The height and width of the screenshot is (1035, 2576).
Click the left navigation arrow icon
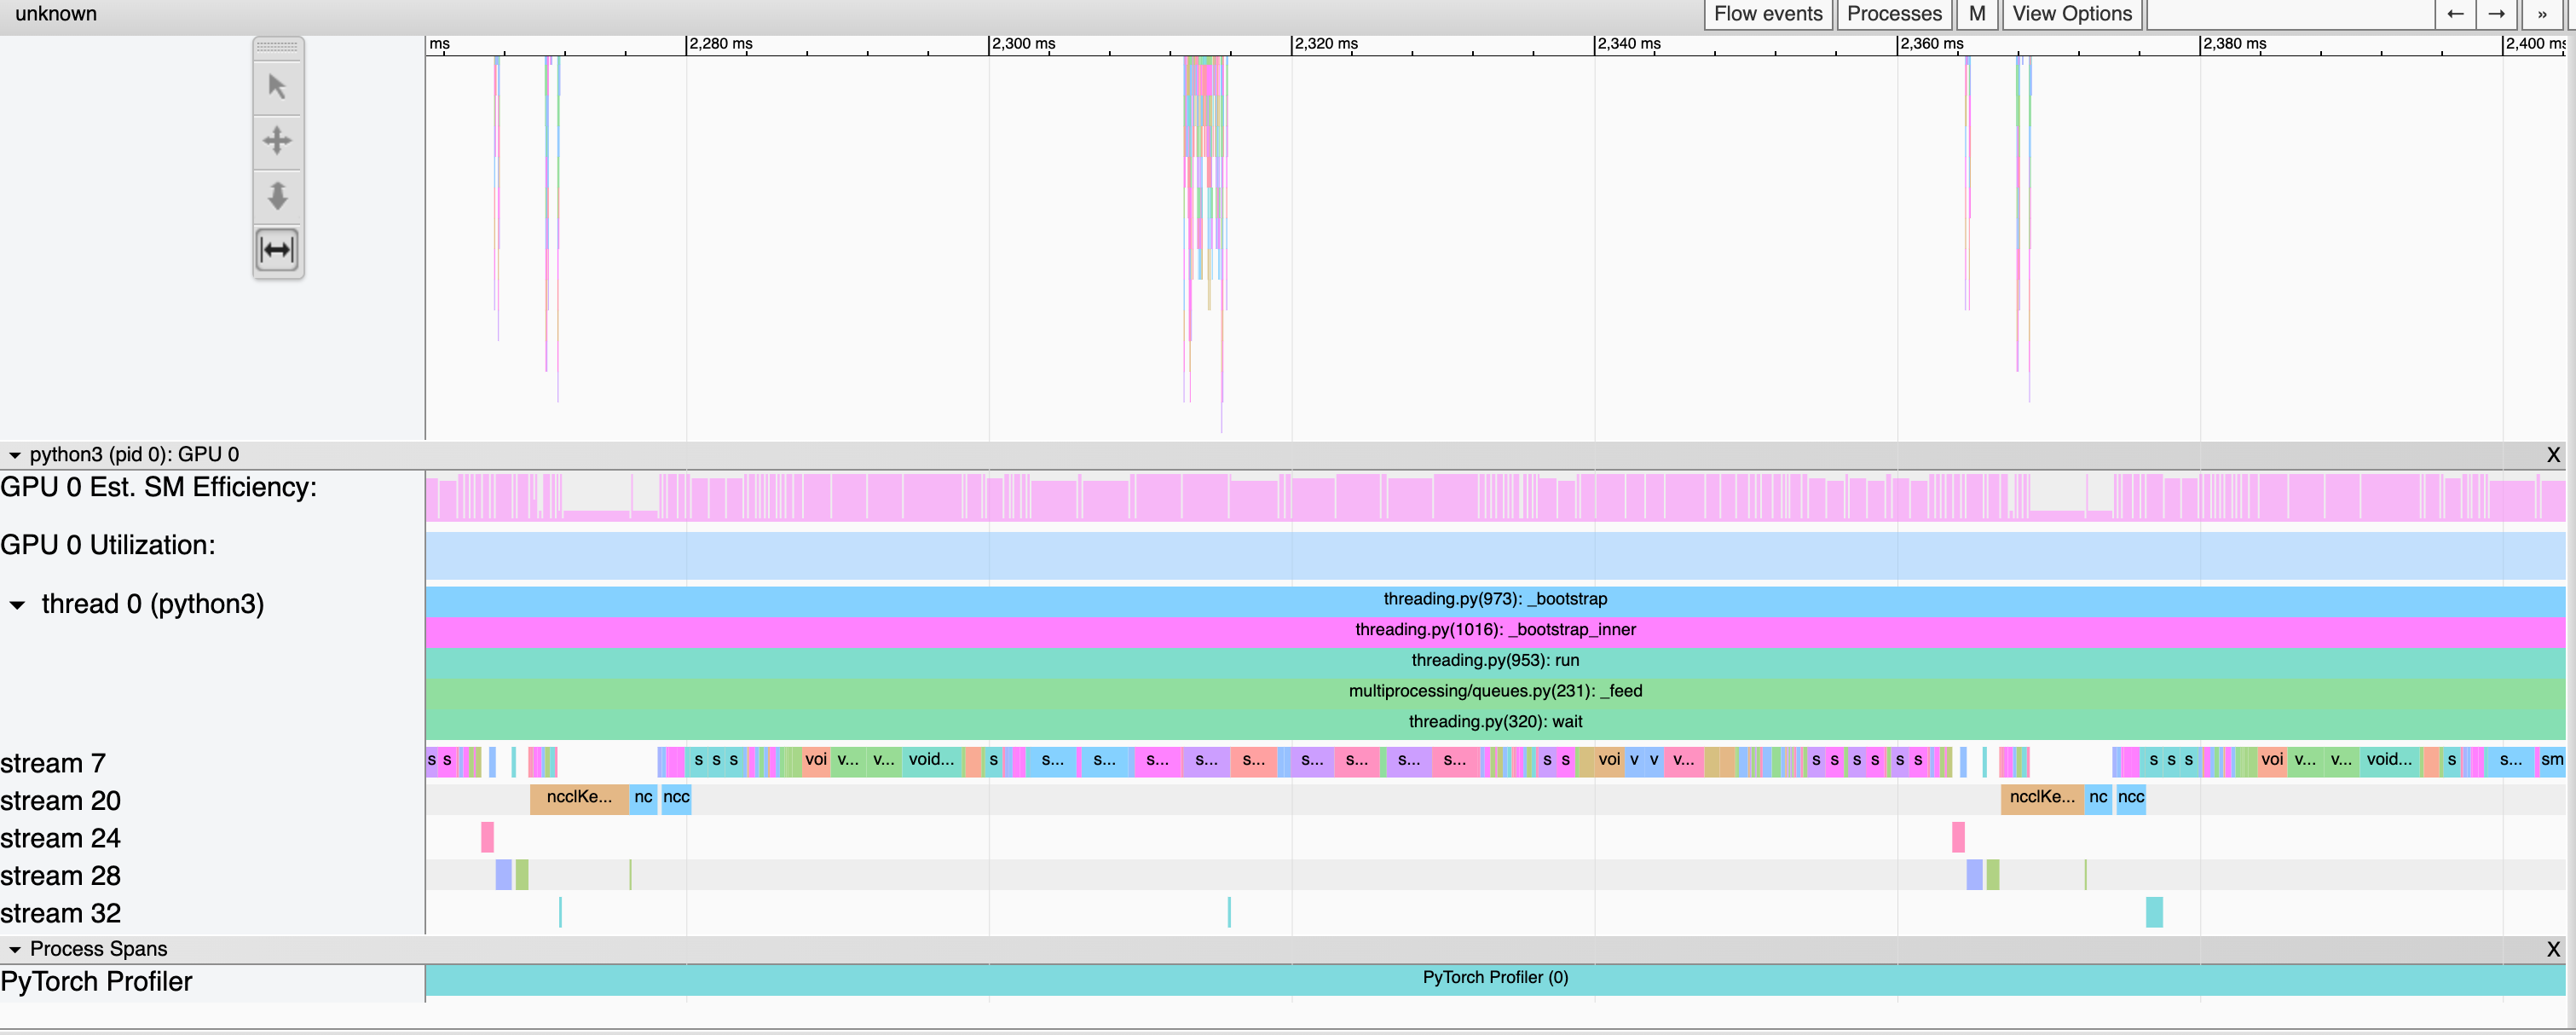[x=2455, y=14]
